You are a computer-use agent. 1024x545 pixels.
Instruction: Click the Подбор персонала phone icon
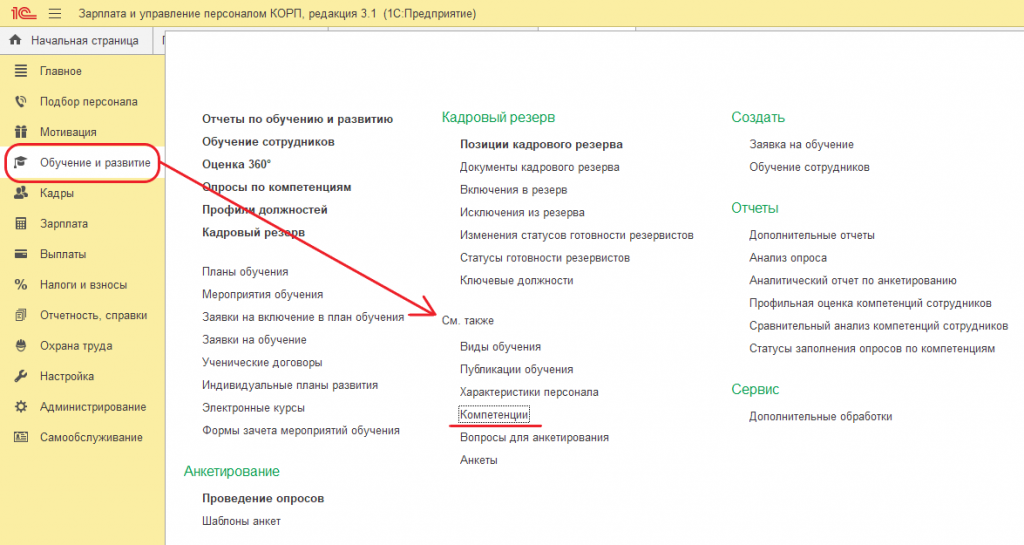pyautogui.click(x=21, y=101)
